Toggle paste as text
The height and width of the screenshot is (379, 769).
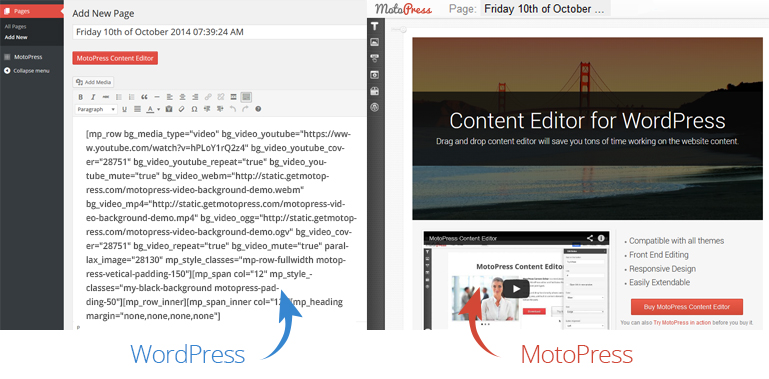tap(169, 109)
